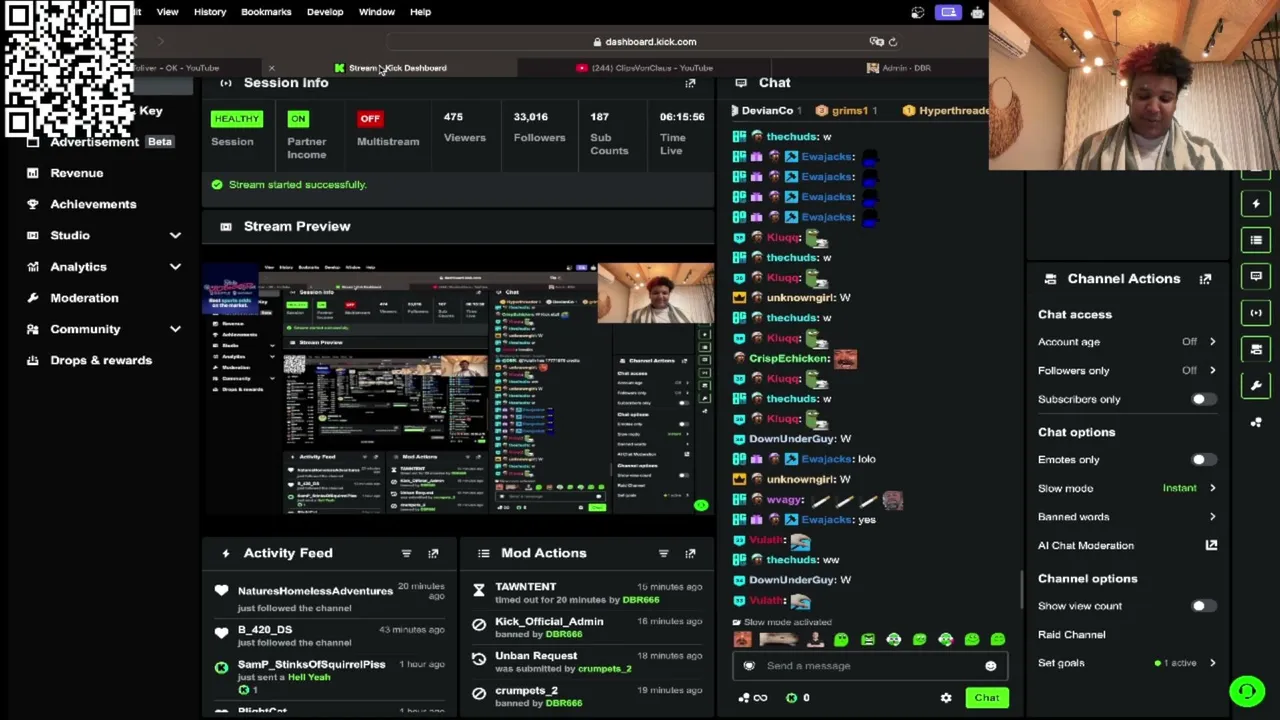Open Followers only options chevron
Viewport: 1280px width, 720px height.
pyautogui.click(x=1212, y=370)
